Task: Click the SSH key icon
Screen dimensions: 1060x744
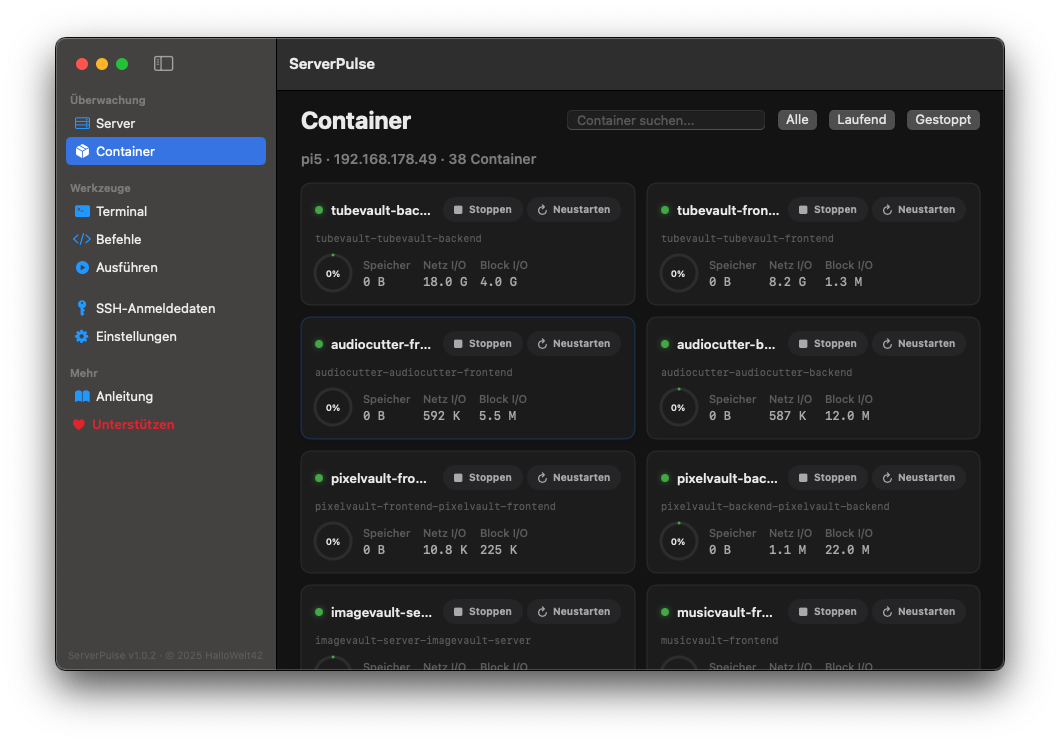Action: point(82,308)
